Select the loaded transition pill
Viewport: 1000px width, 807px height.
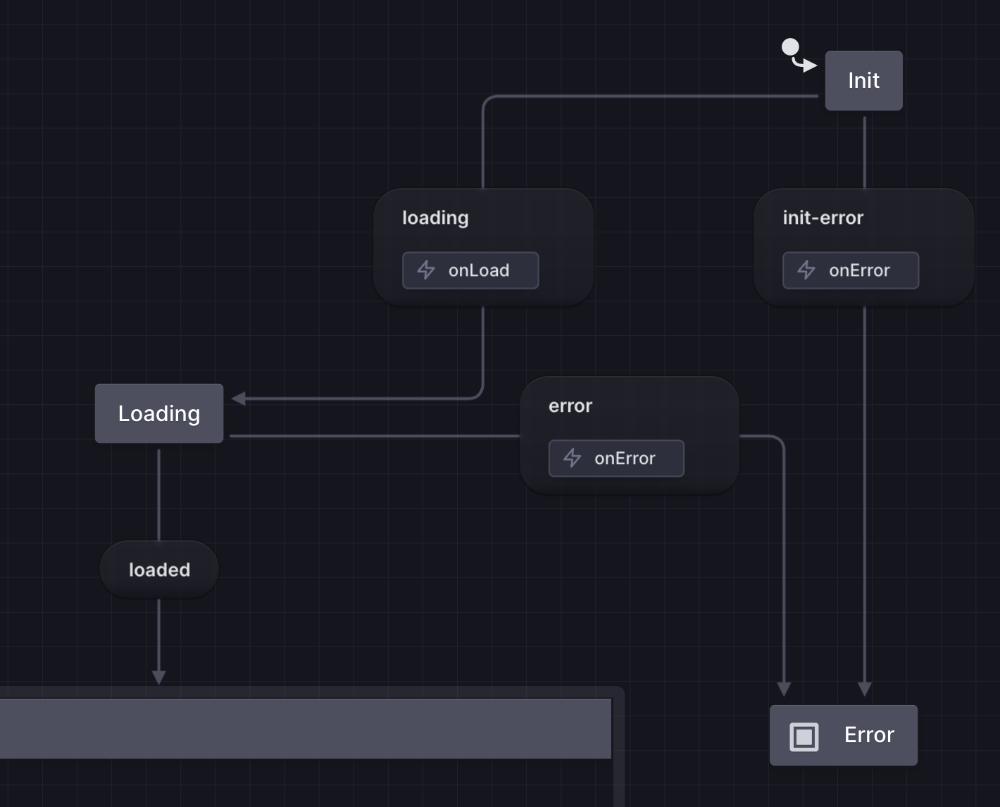tap(159, 570)
